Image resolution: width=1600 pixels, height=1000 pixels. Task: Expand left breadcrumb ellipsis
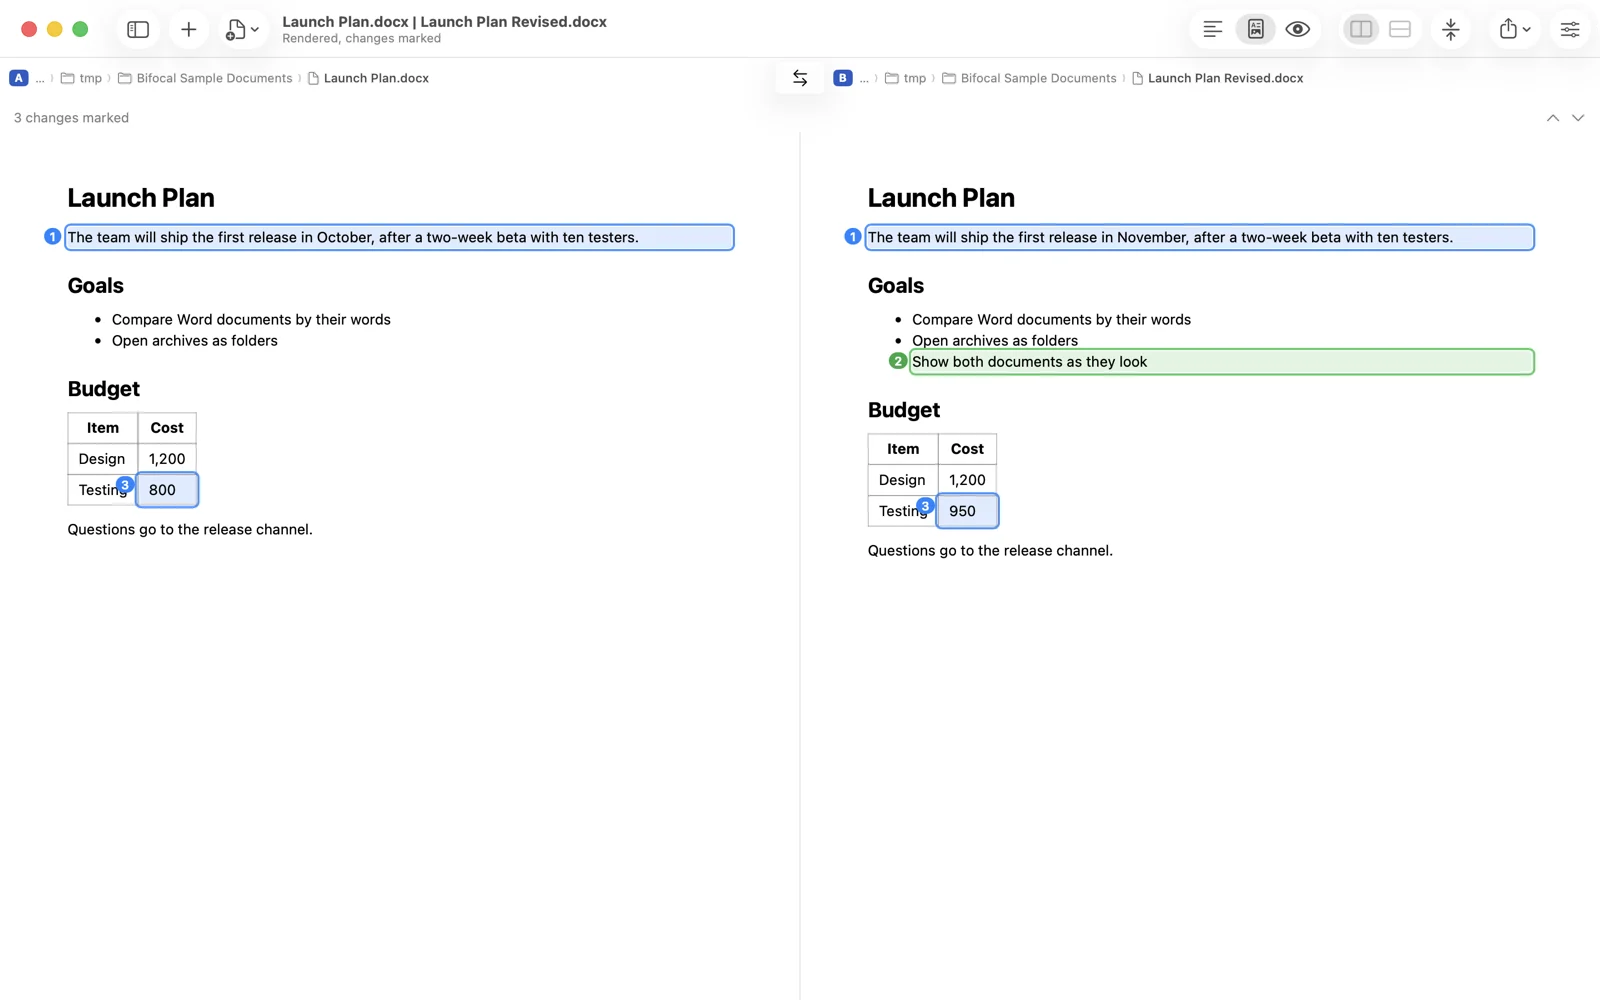coord(40,78)
